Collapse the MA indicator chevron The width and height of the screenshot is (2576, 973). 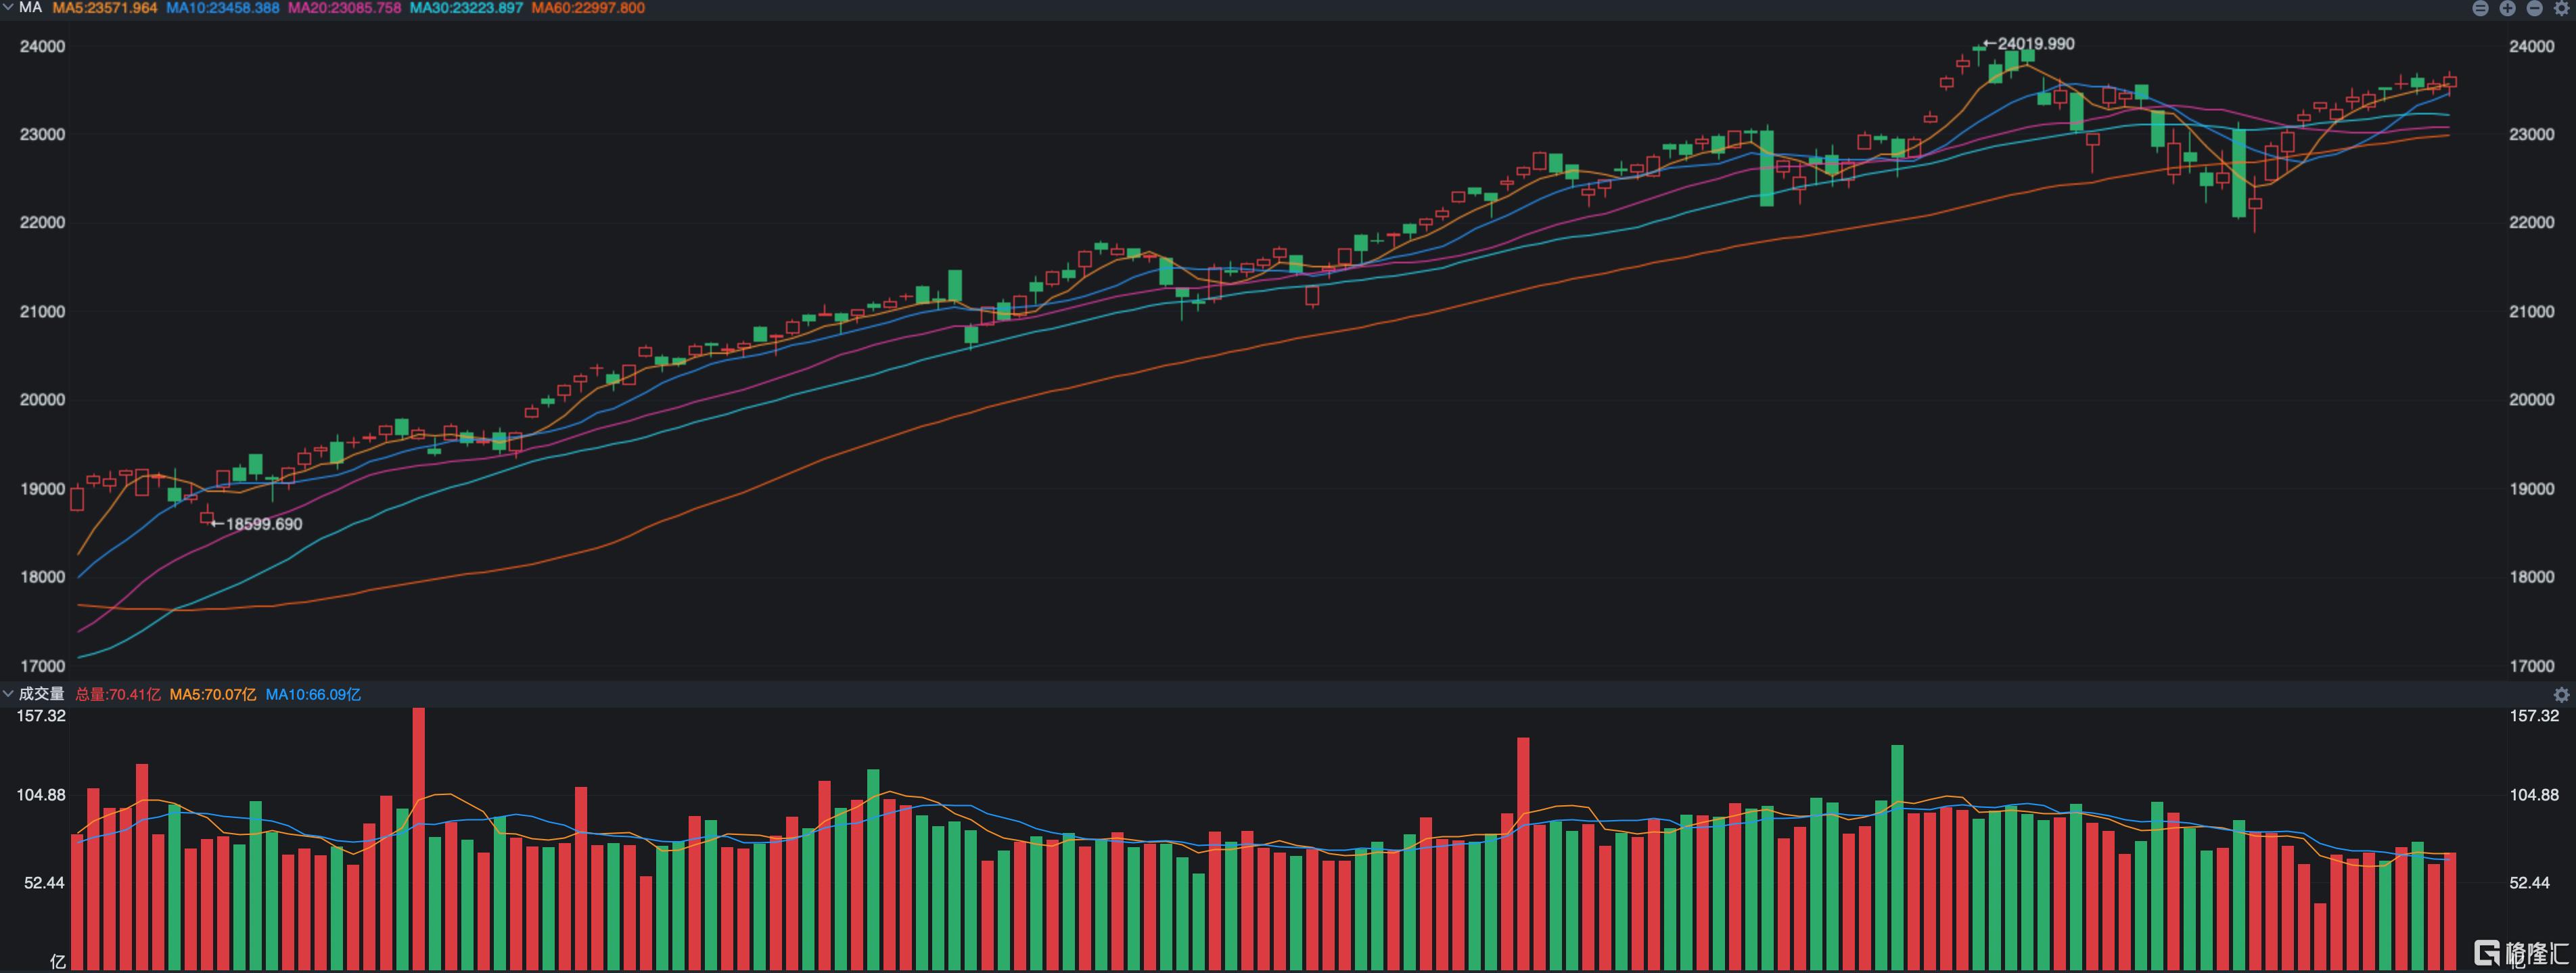tap(8, 8)
